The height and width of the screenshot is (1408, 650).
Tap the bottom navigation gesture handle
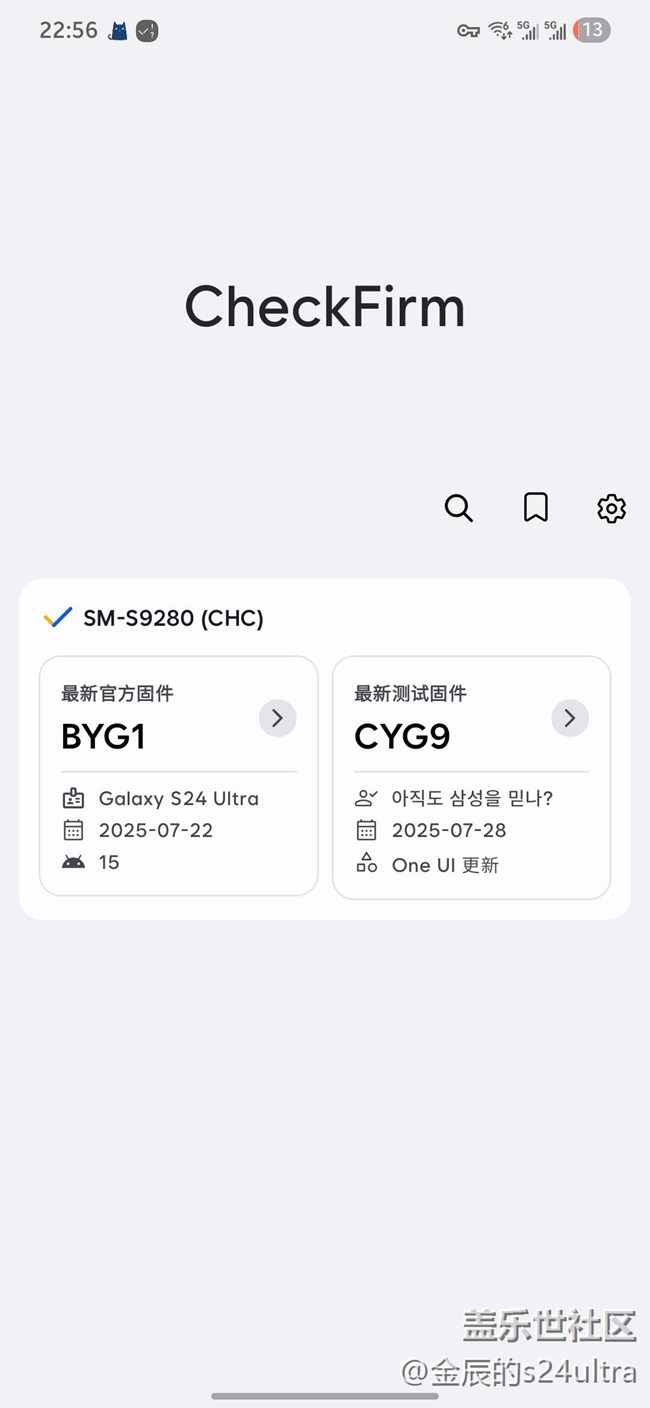(x=325, y=1395)
